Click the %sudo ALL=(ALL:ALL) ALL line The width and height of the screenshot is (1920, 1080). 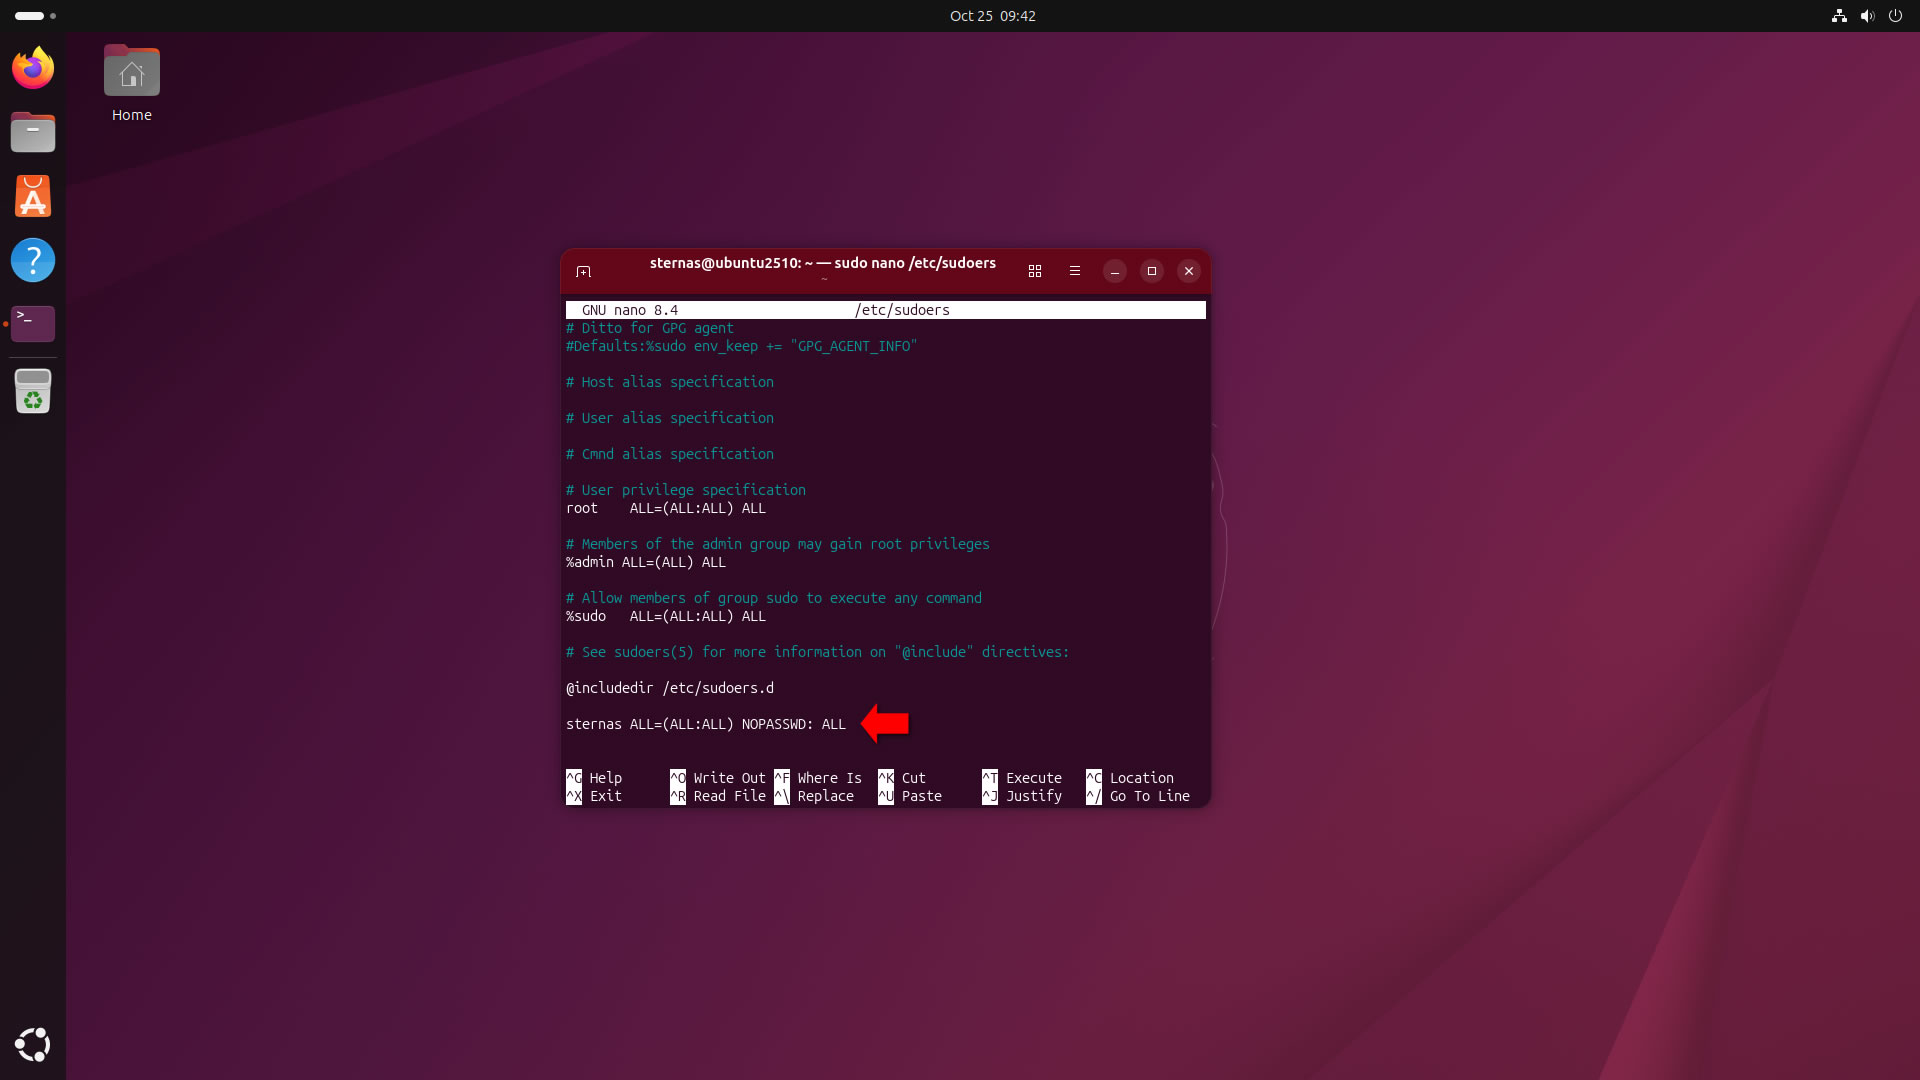pos(665,616)
